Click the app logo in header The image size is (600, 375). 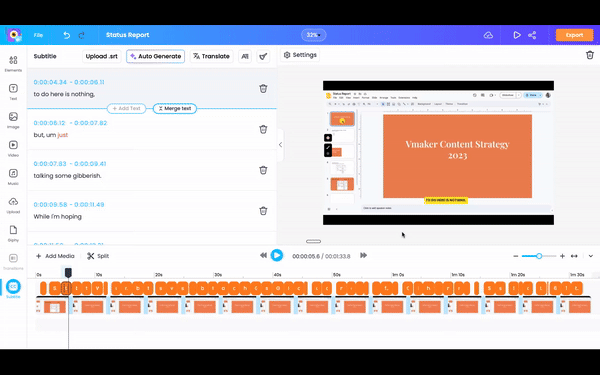coord(14,35)
